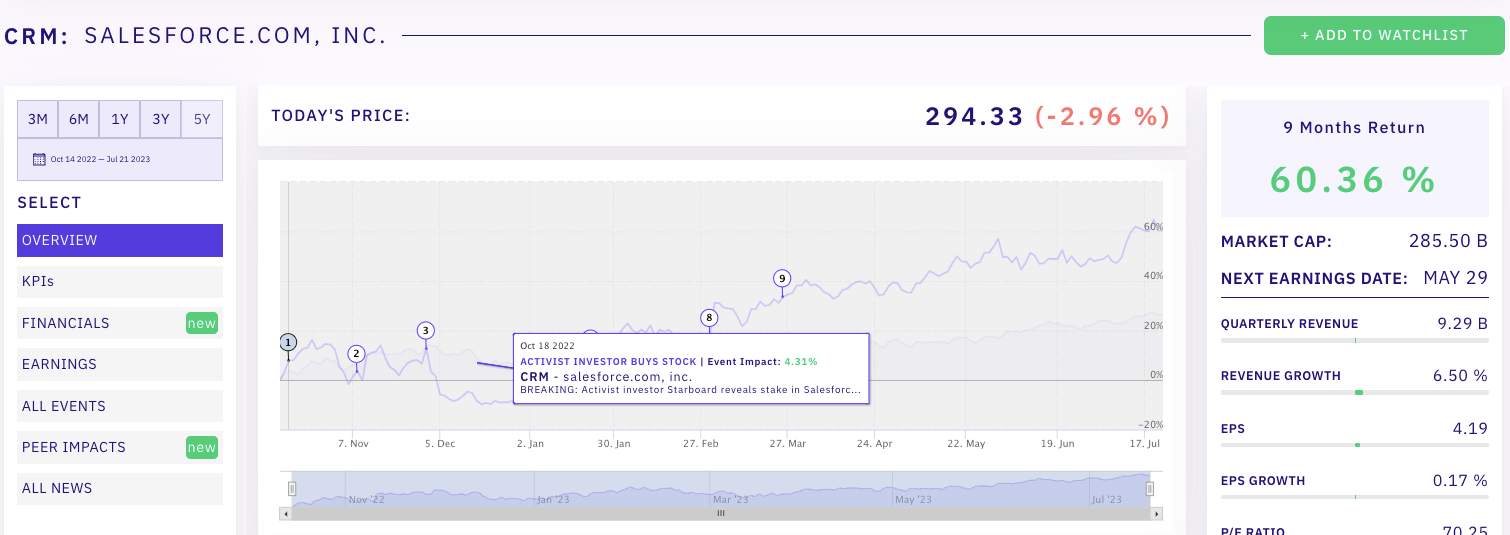The height and width of the screenshot is (535, 1510).
Task: Click event marker 2 on chart
Action: pyautogui.click(x=357, y=353)
